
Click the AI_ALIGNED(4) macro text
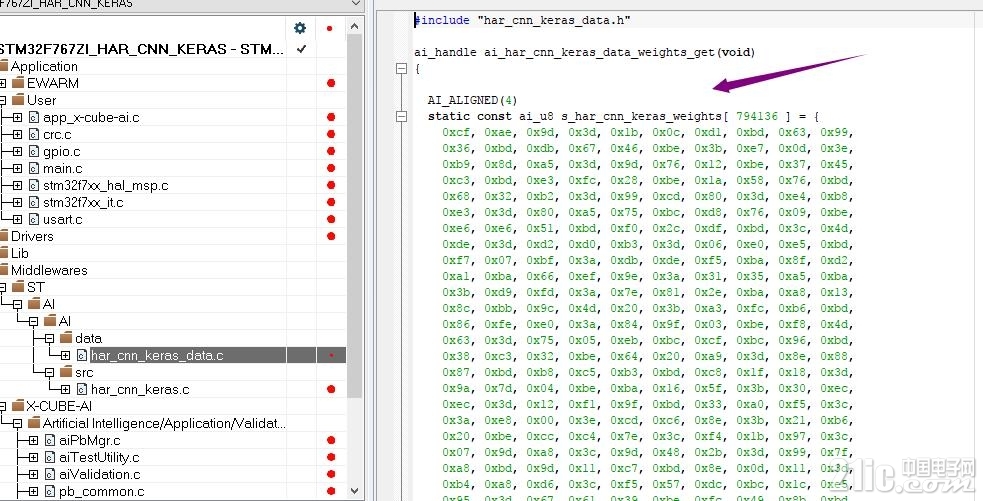(473, 100)
